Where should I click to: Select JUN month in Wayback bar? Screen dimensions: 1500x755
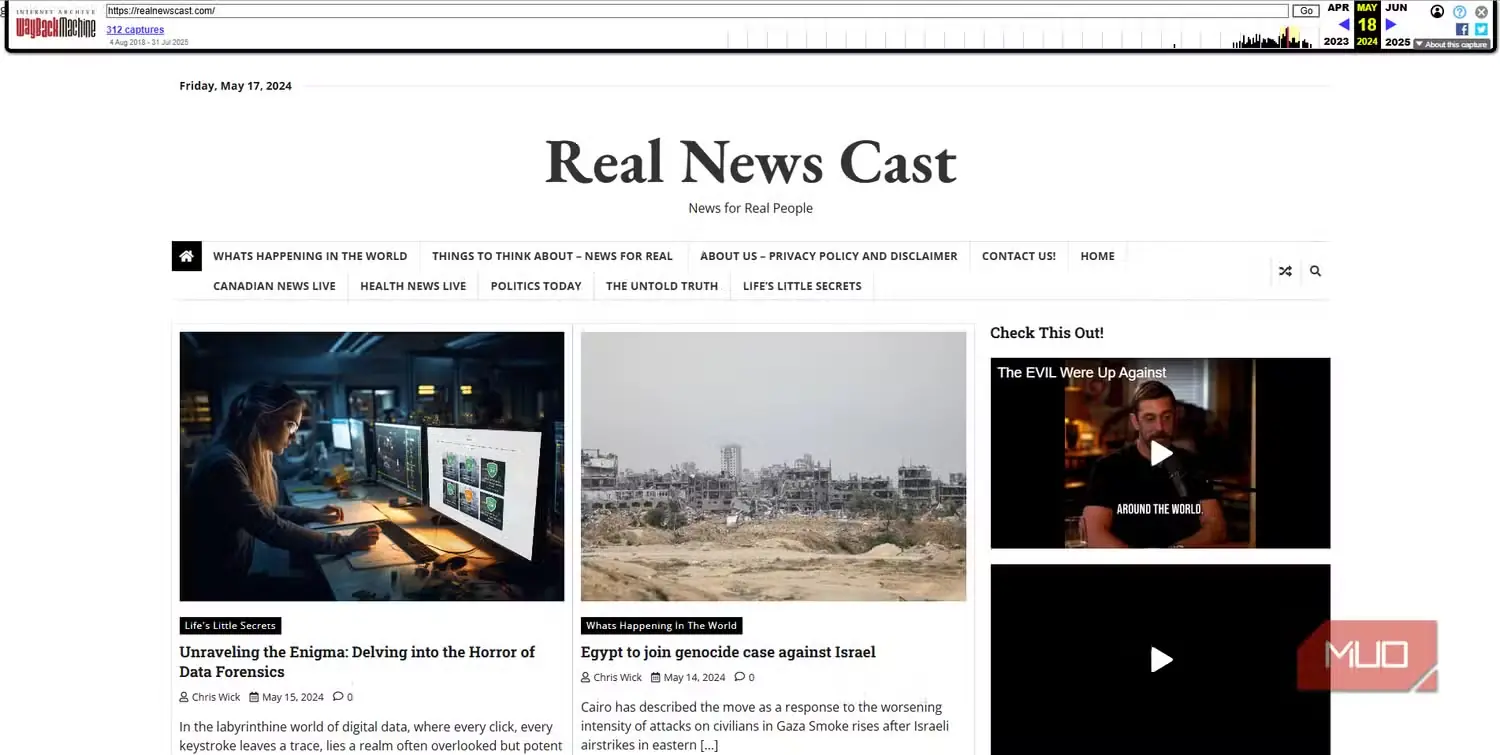click(x=1397, y=8)
